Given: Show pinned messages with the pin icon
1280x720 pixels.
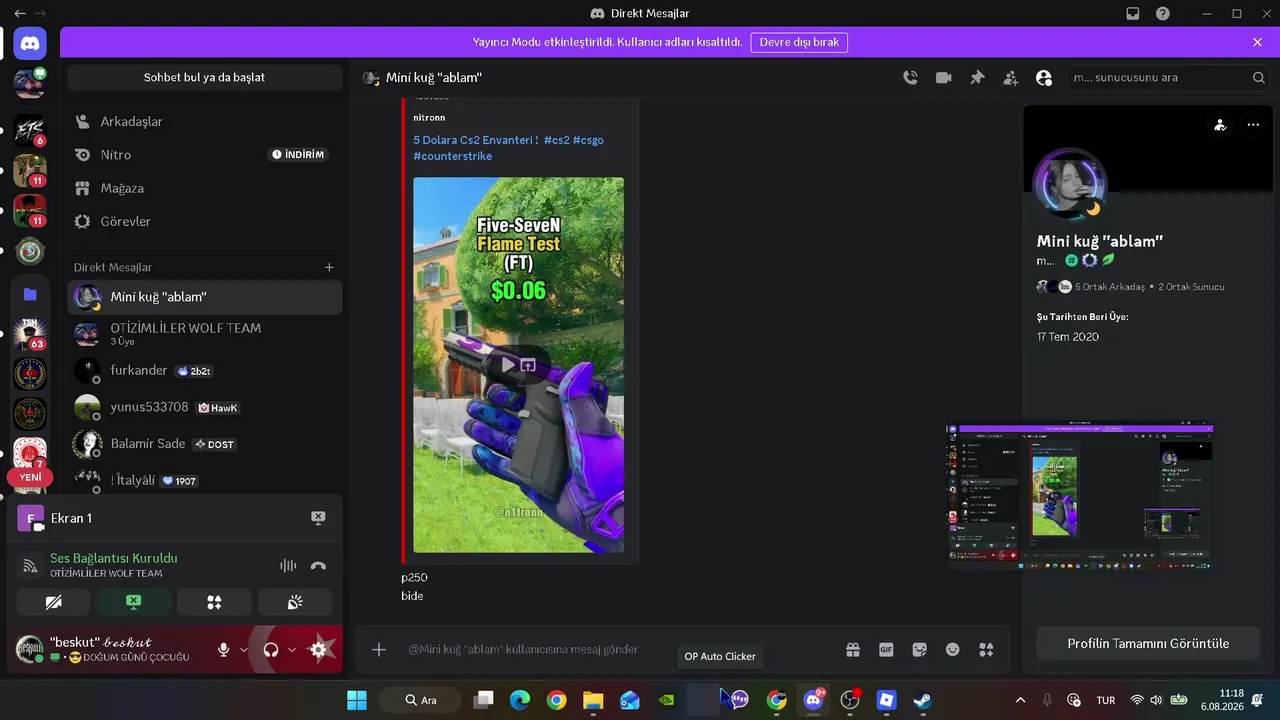Looking at the screenshot, I should point(977,78).
